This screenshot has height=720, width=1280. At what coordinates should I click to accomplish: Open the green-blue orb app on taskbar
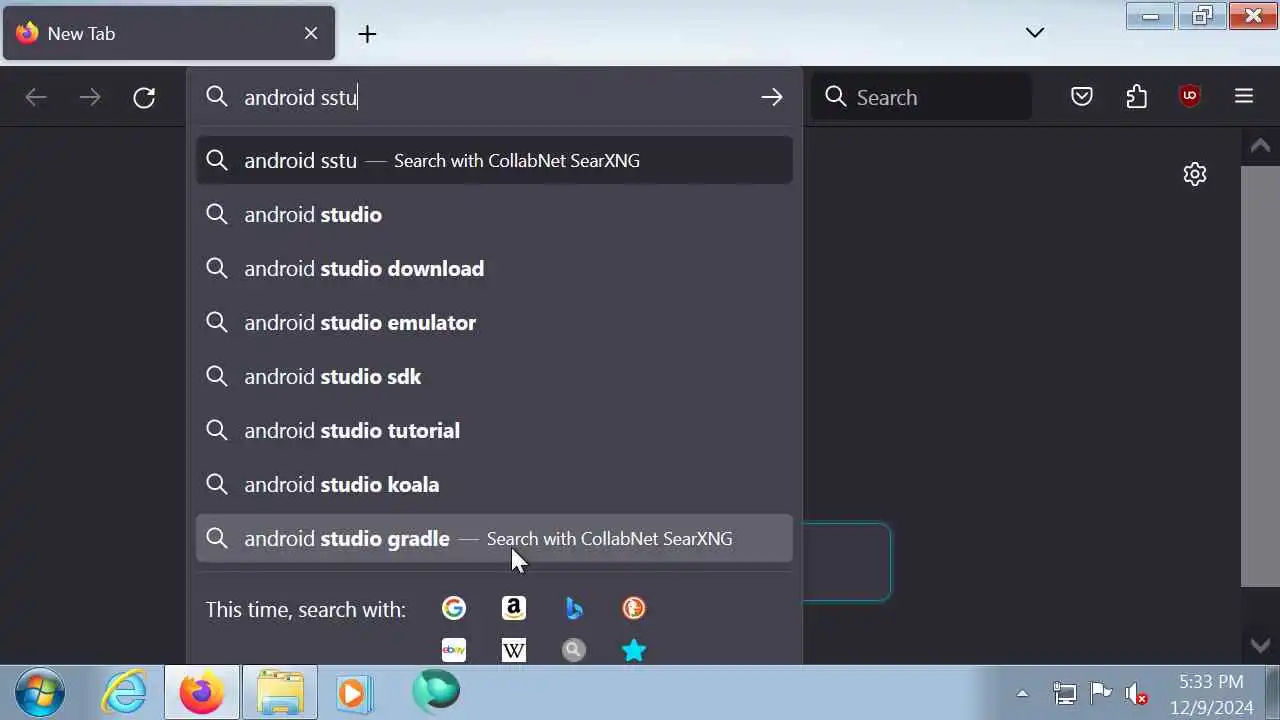pyautogui.click(x=436, y=691)
